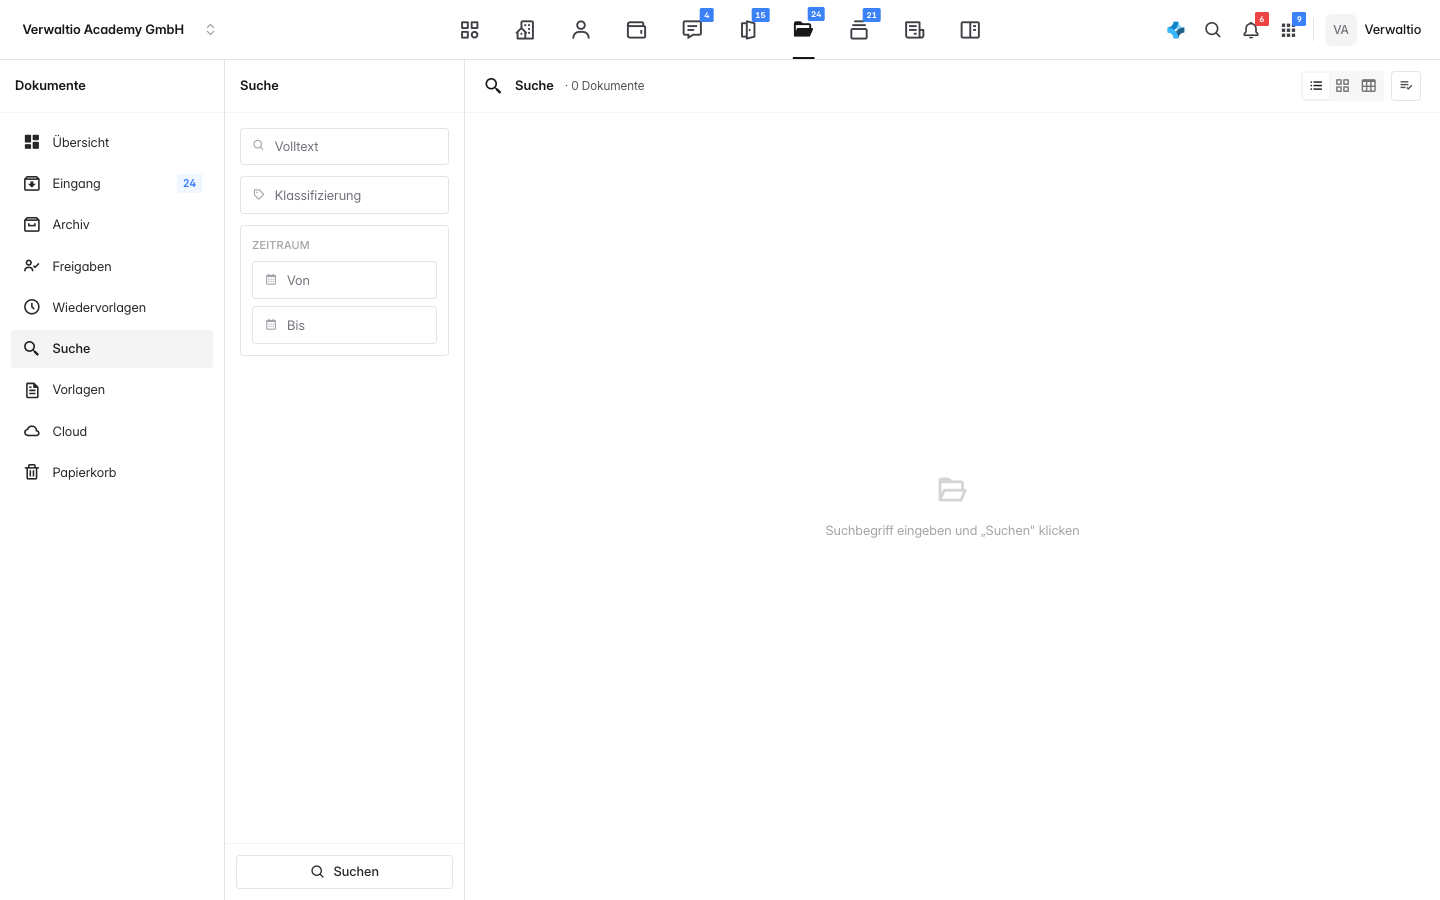Open the door icon with badge 15
The width and height of the screenshot is (1440, 900).
(x=748, y=30)
